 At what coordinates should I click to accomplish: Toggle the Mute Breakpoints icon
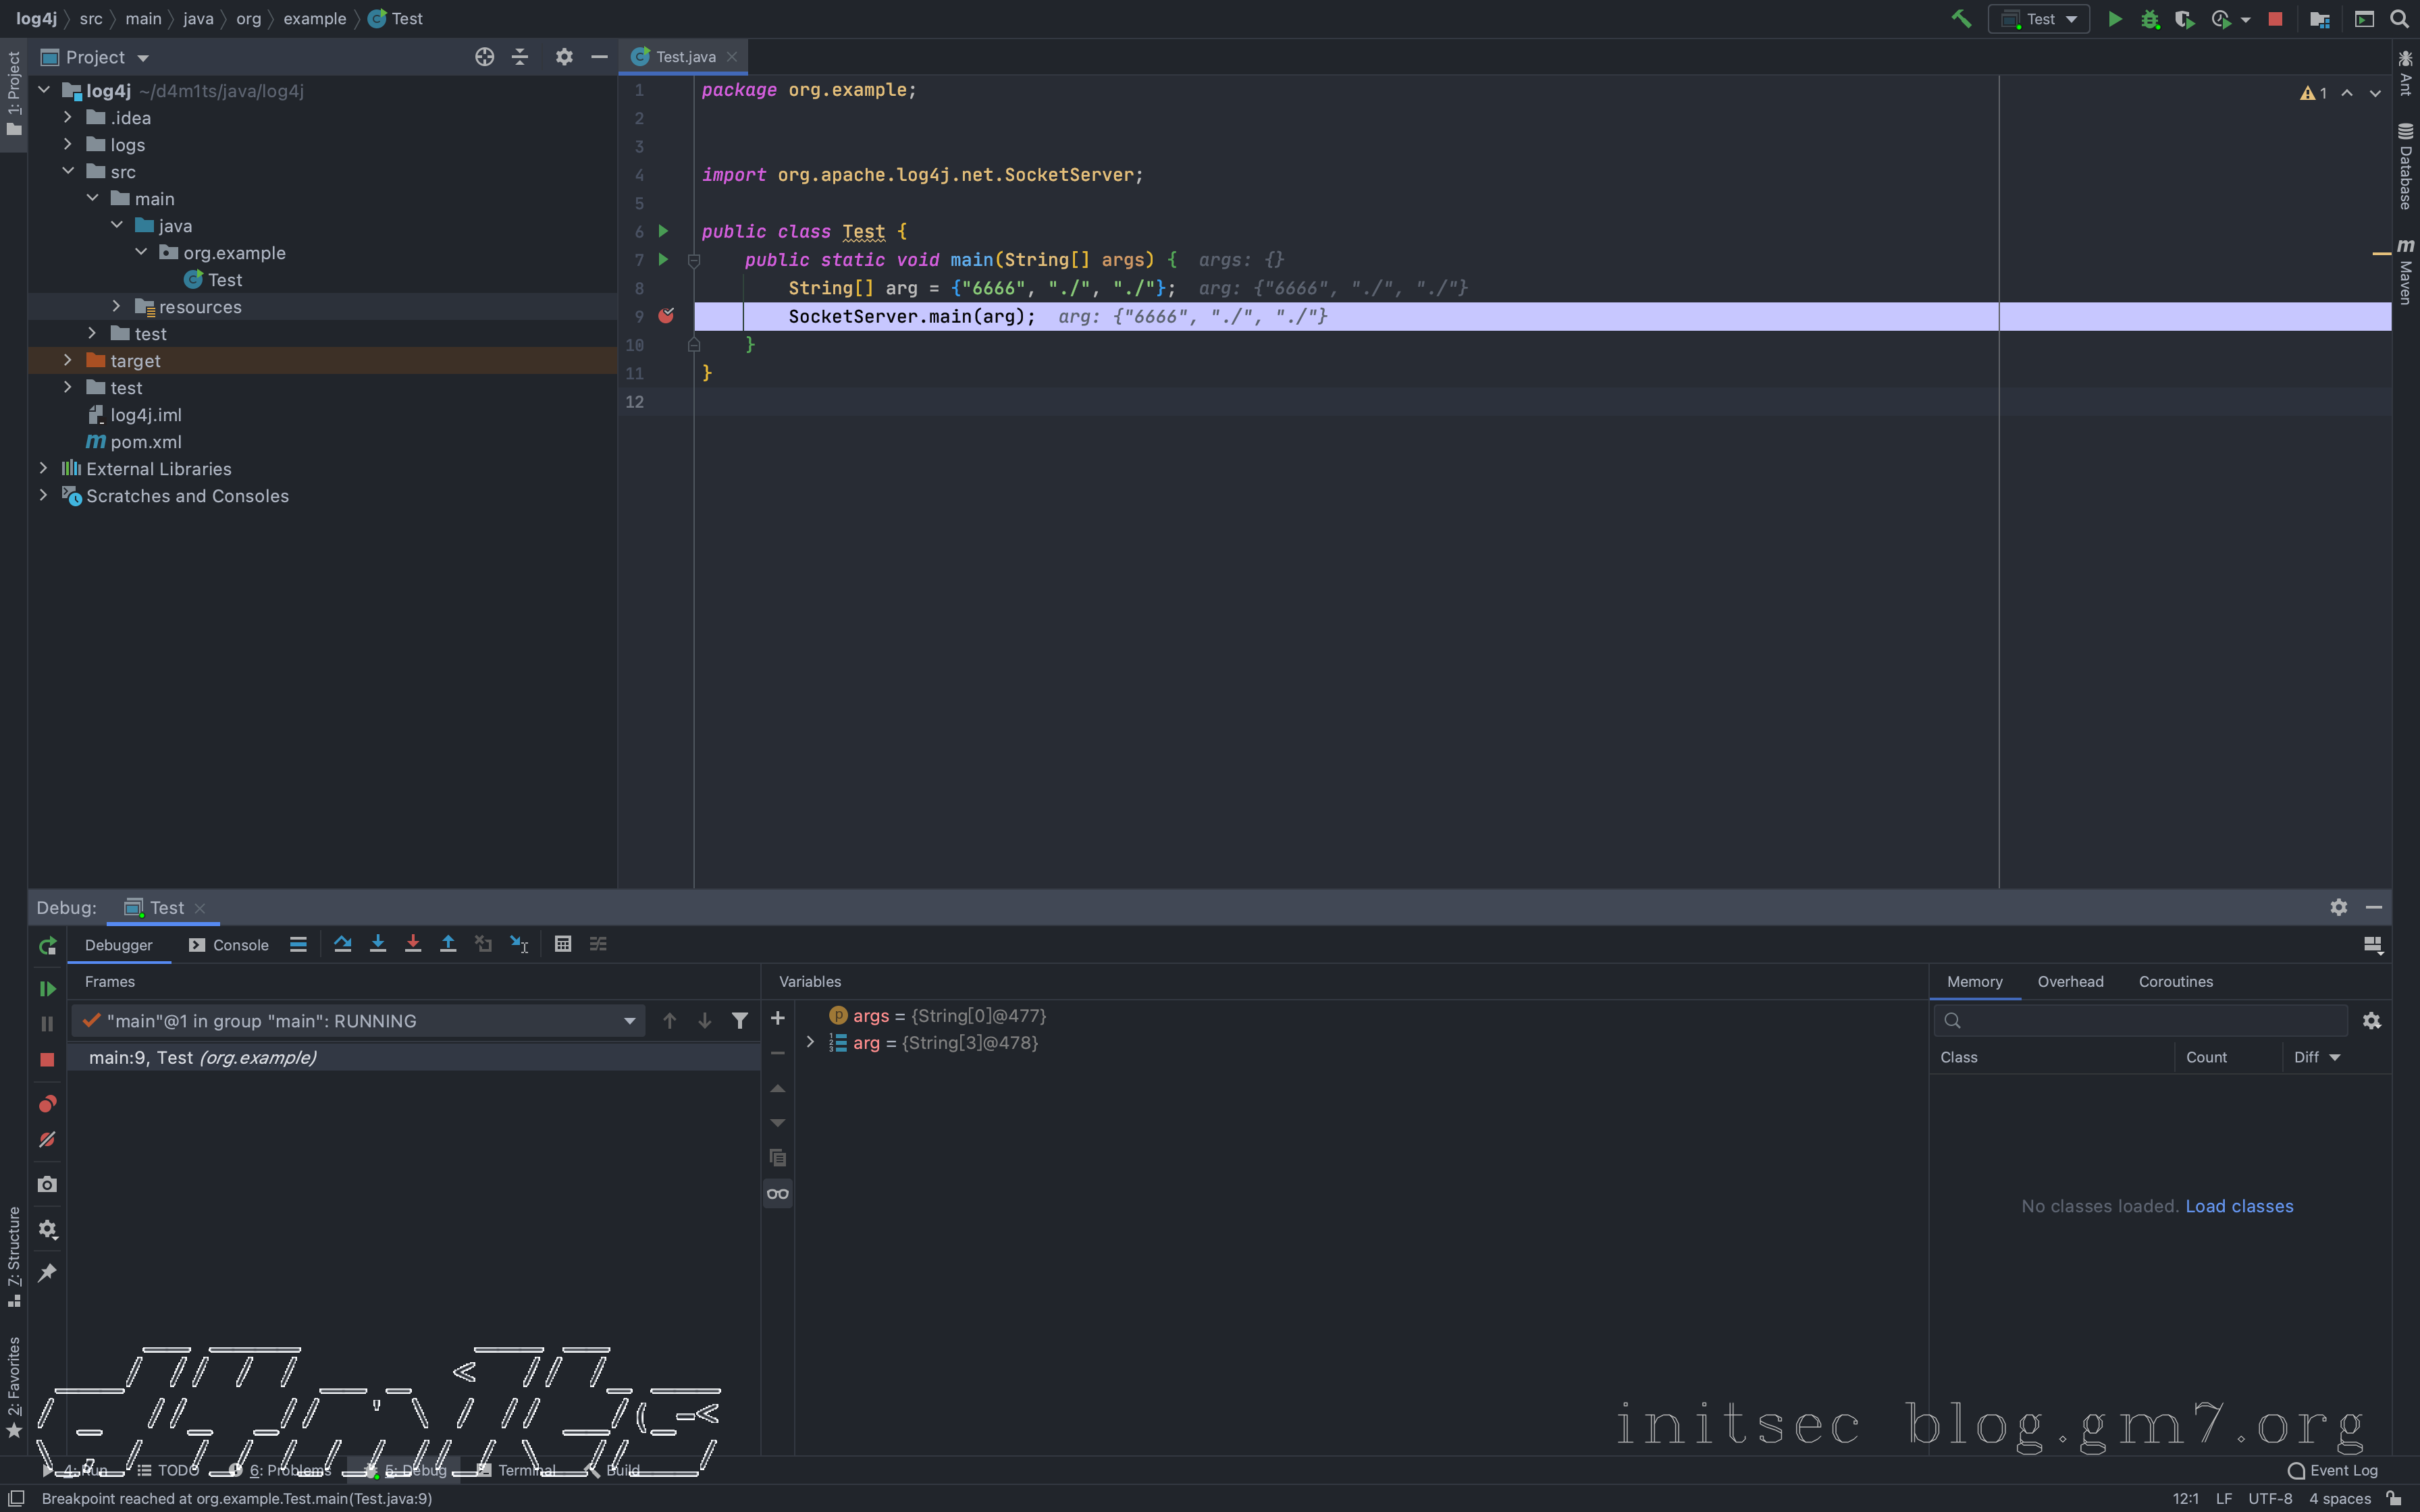(x=47, y=1140)
